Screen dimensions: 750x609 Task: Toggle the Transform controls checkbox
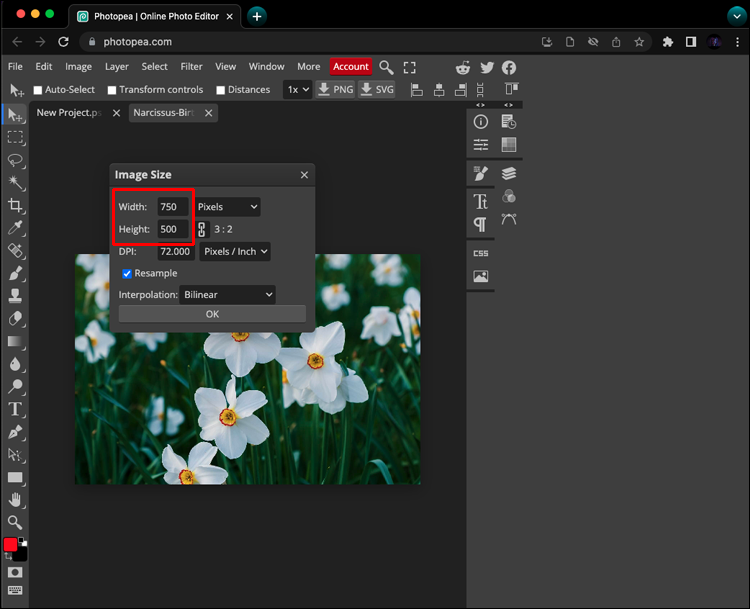[112, 90]
